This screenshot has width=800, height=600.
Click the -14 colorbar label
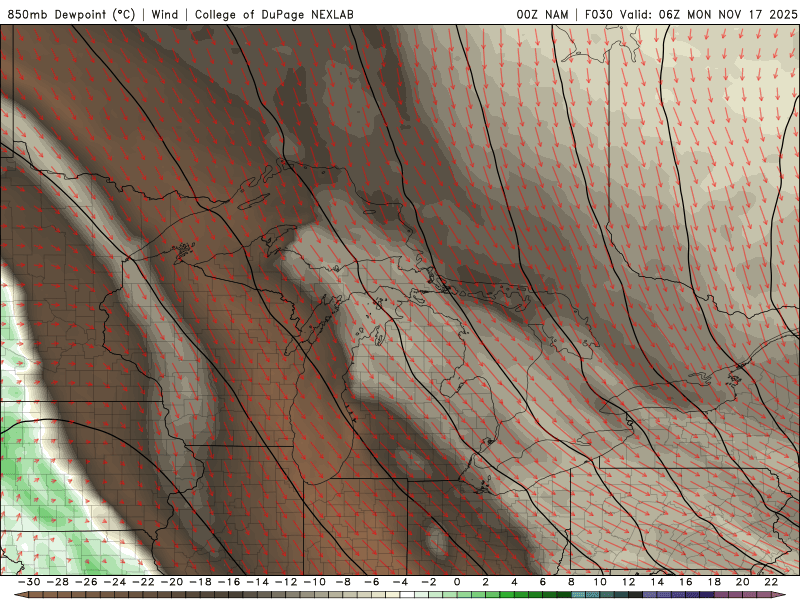coord(257,582)
